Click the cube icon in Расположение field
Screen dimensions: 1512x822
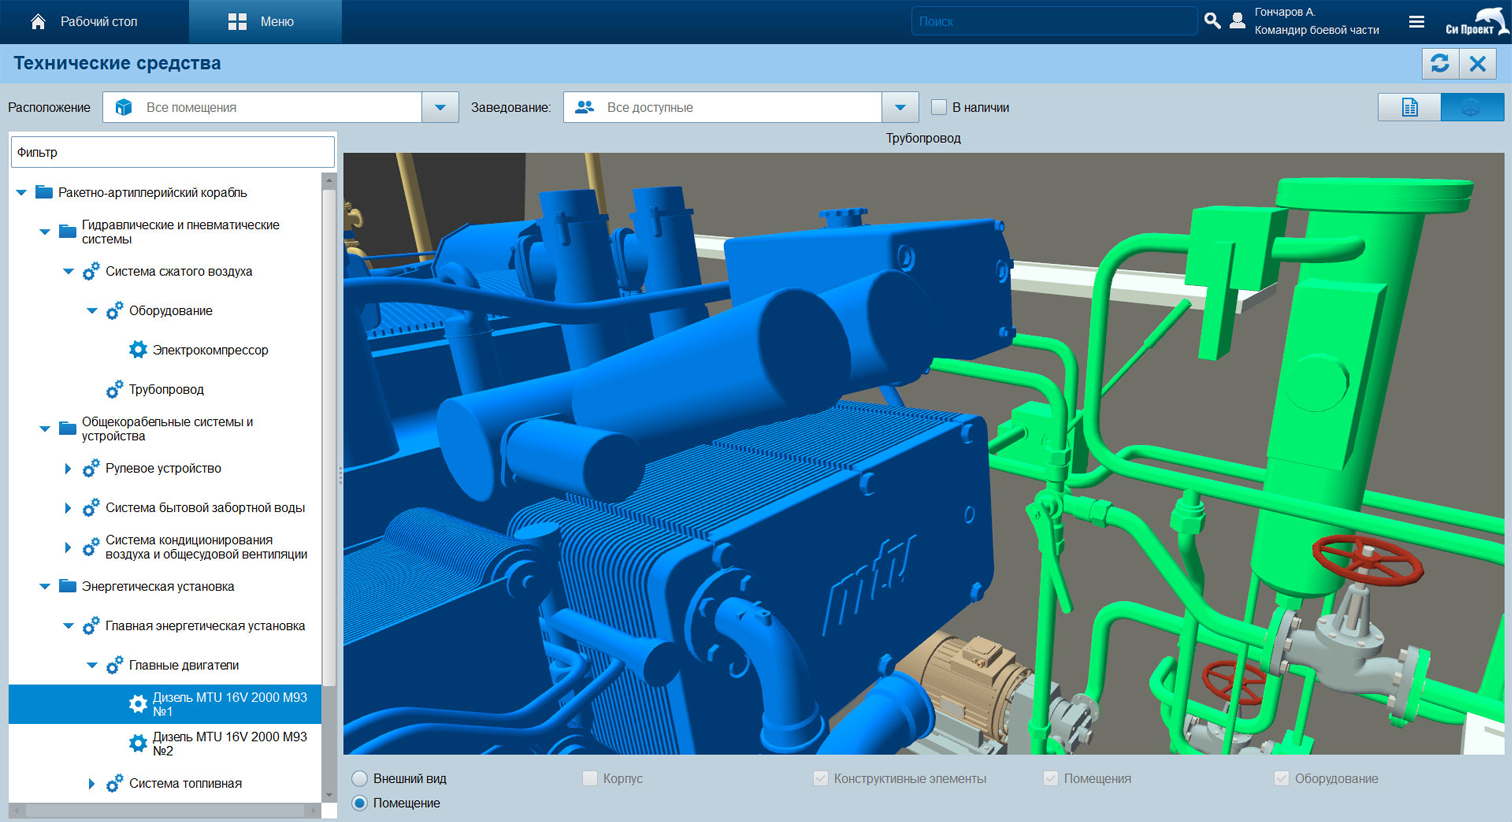click(124, 107)
